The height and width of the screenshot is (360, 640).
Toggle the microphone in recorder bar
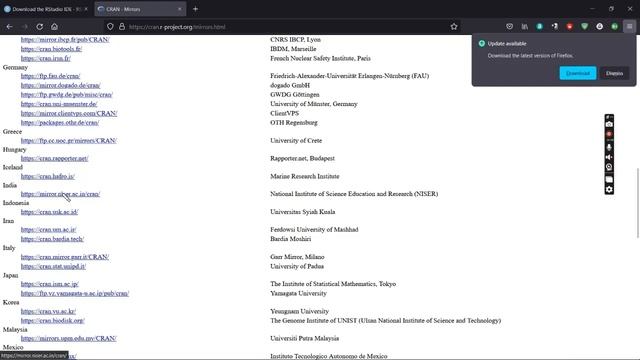pos(609,147)
